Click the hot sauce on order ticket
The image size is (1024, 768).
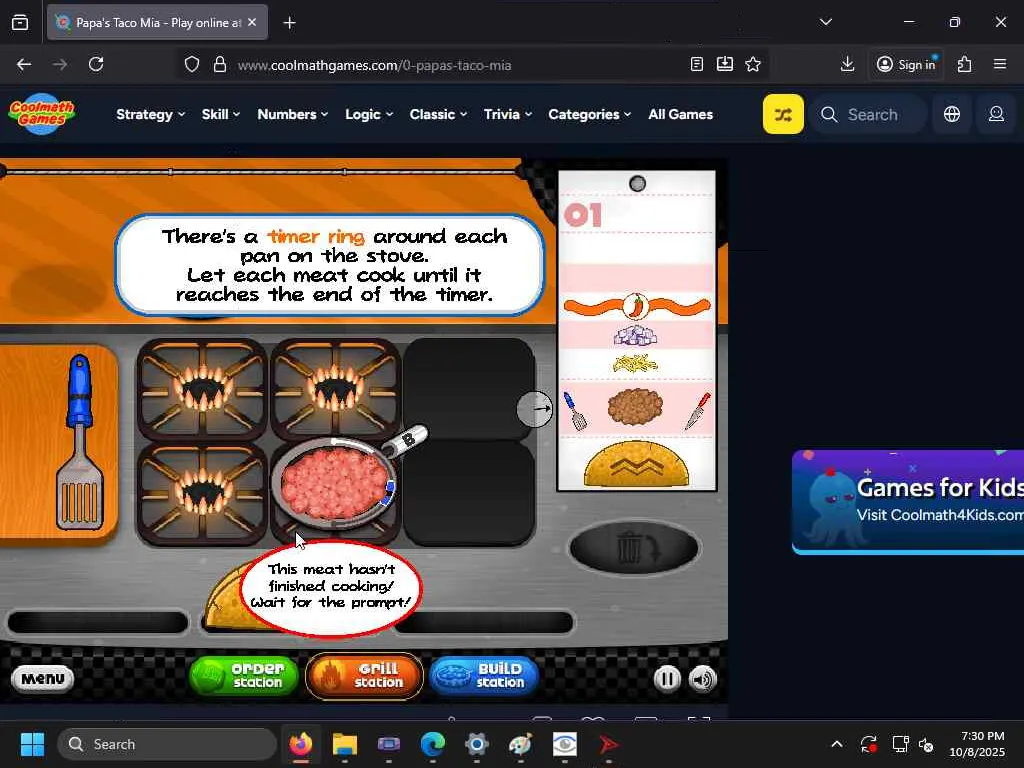pyautogui.click(x=636, y=306)
